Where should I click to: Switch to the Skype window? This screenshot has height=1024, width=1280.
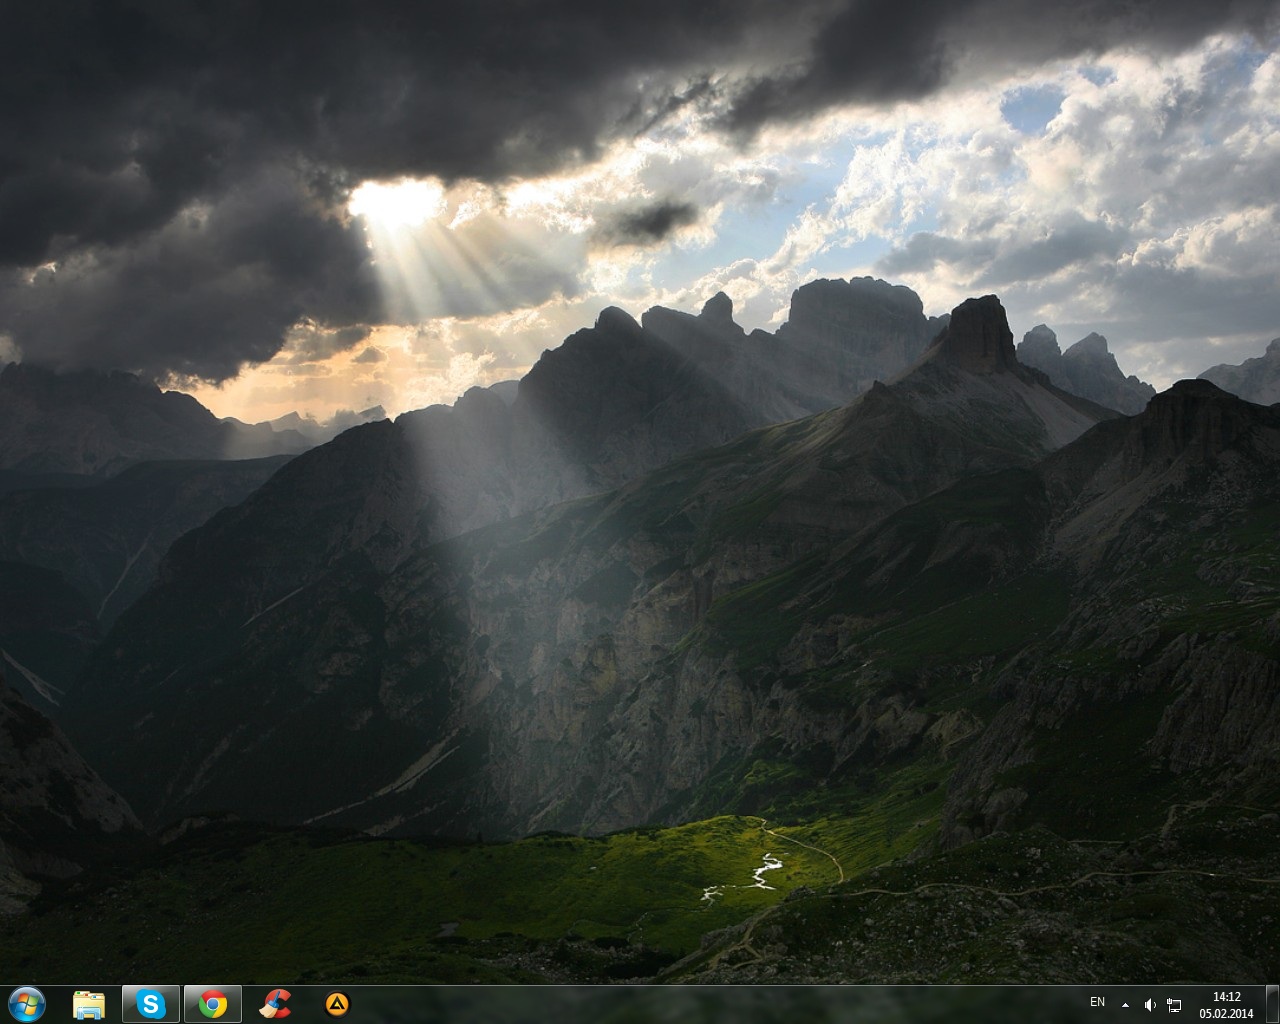(151, 1004)
